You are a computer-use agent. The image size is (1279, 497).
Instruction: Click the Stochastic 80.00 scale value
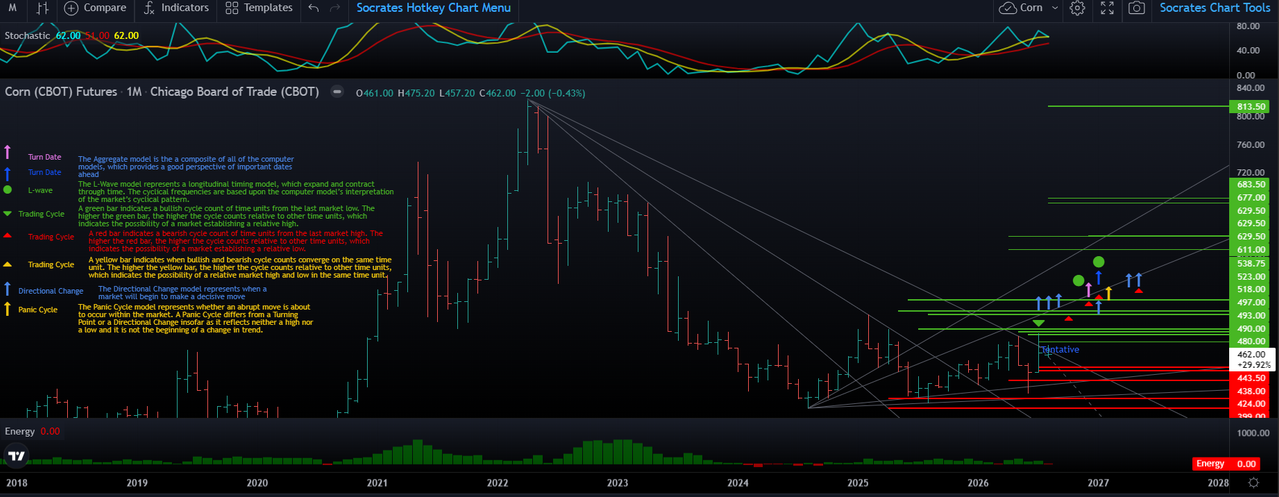click(x=1247, y=26)
